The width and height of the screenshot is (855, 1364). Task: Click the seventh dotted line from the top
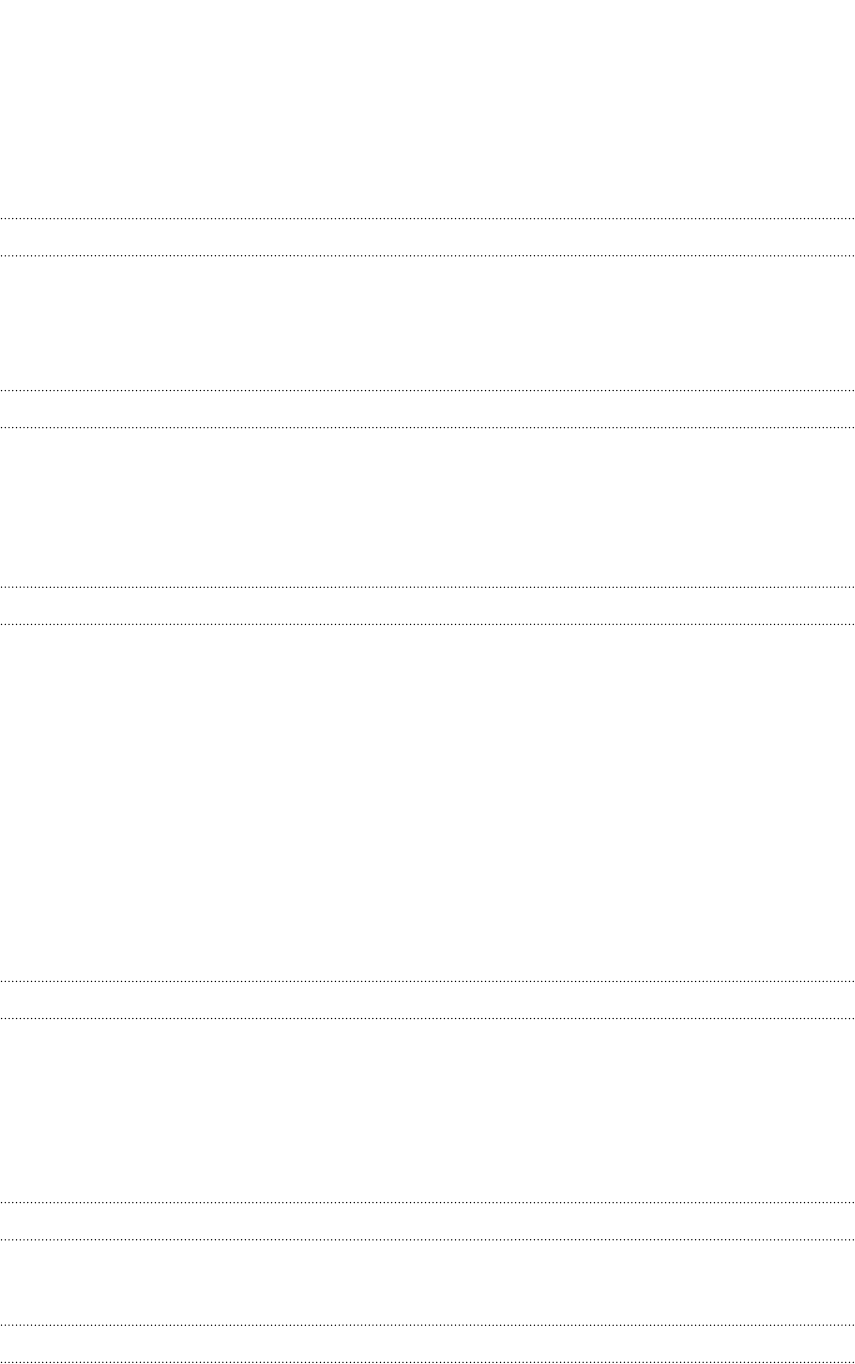click(427, 980)
